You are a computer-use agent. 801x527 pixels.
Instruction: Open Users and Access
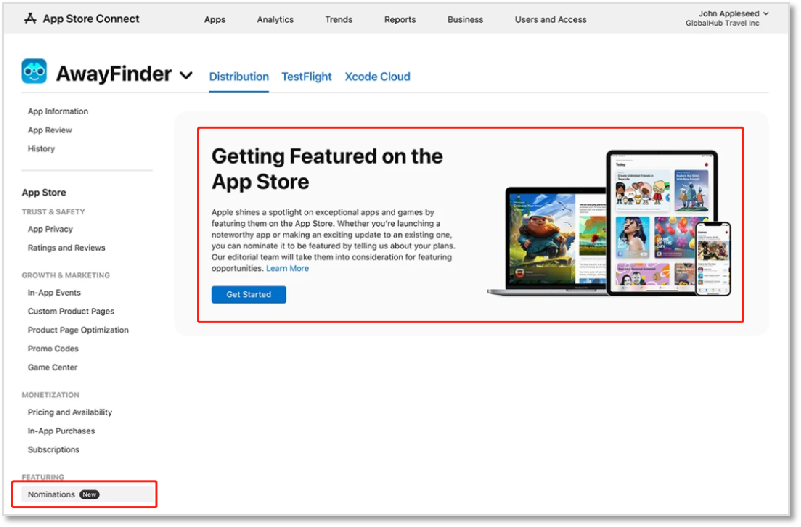550,19
